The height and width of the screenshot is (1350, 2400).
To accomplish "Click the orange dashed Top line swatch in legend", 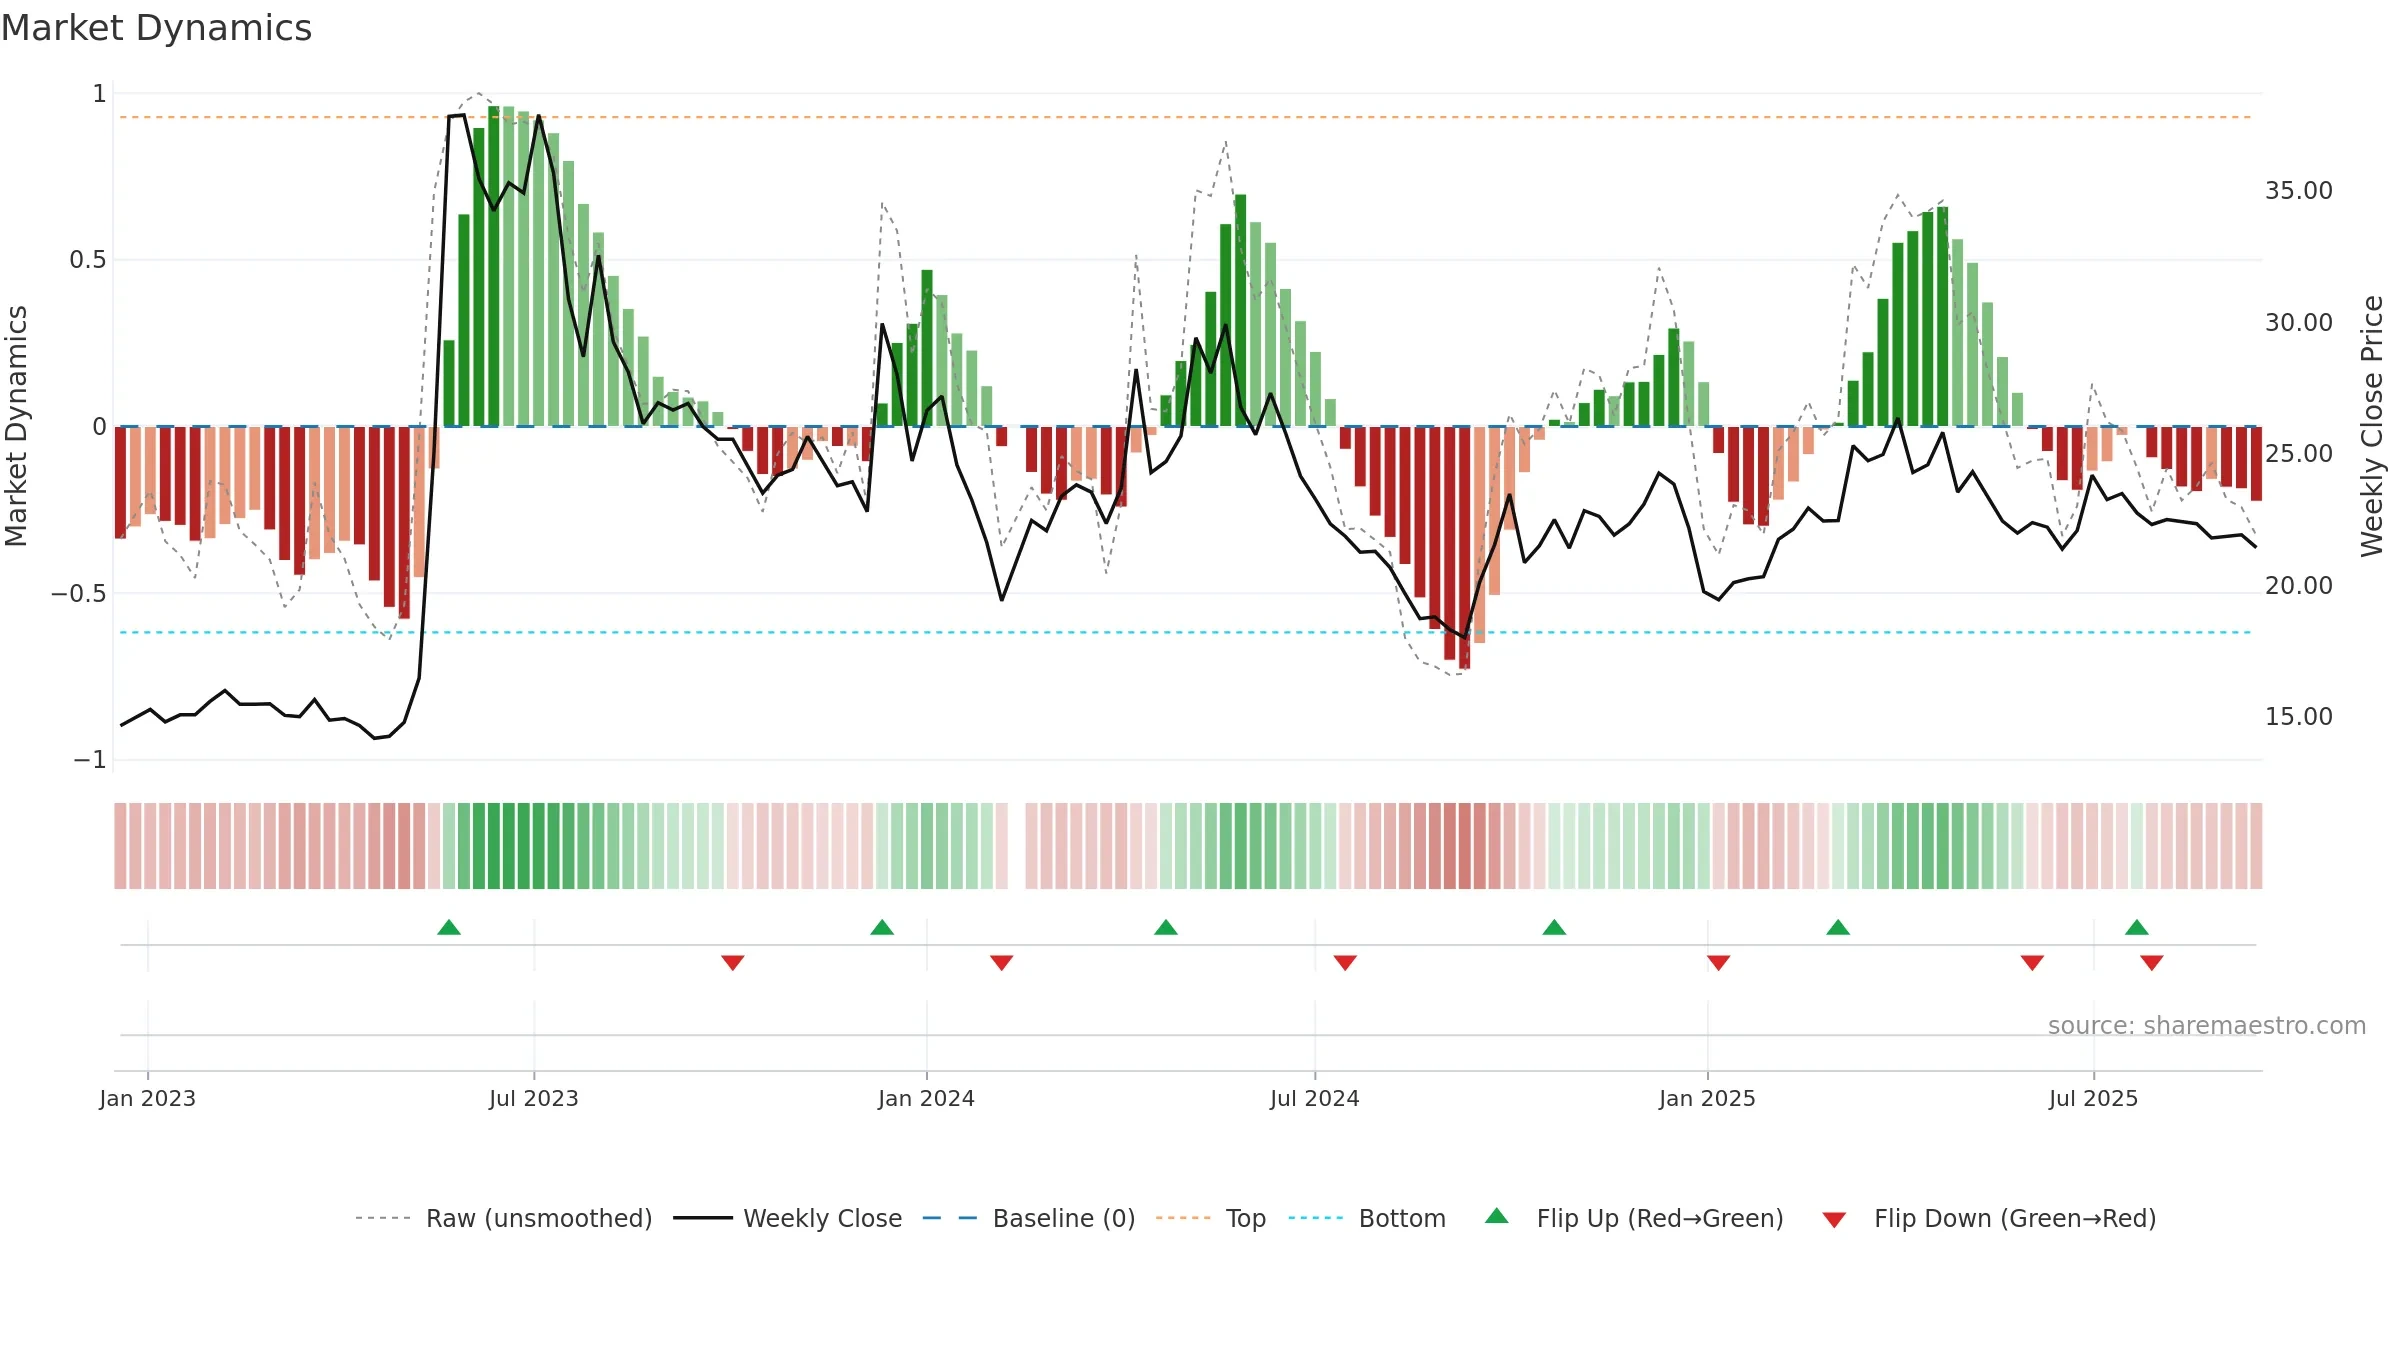I will coord(1183,1218).
